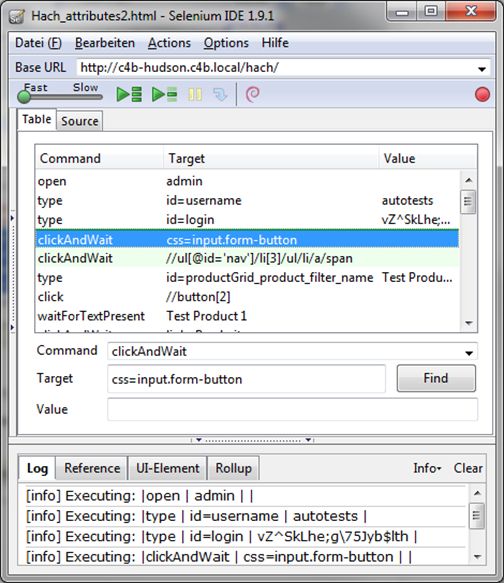The image size is (504, 583).
Task: Switch to the Source tab
Action: tap(80, 121)
